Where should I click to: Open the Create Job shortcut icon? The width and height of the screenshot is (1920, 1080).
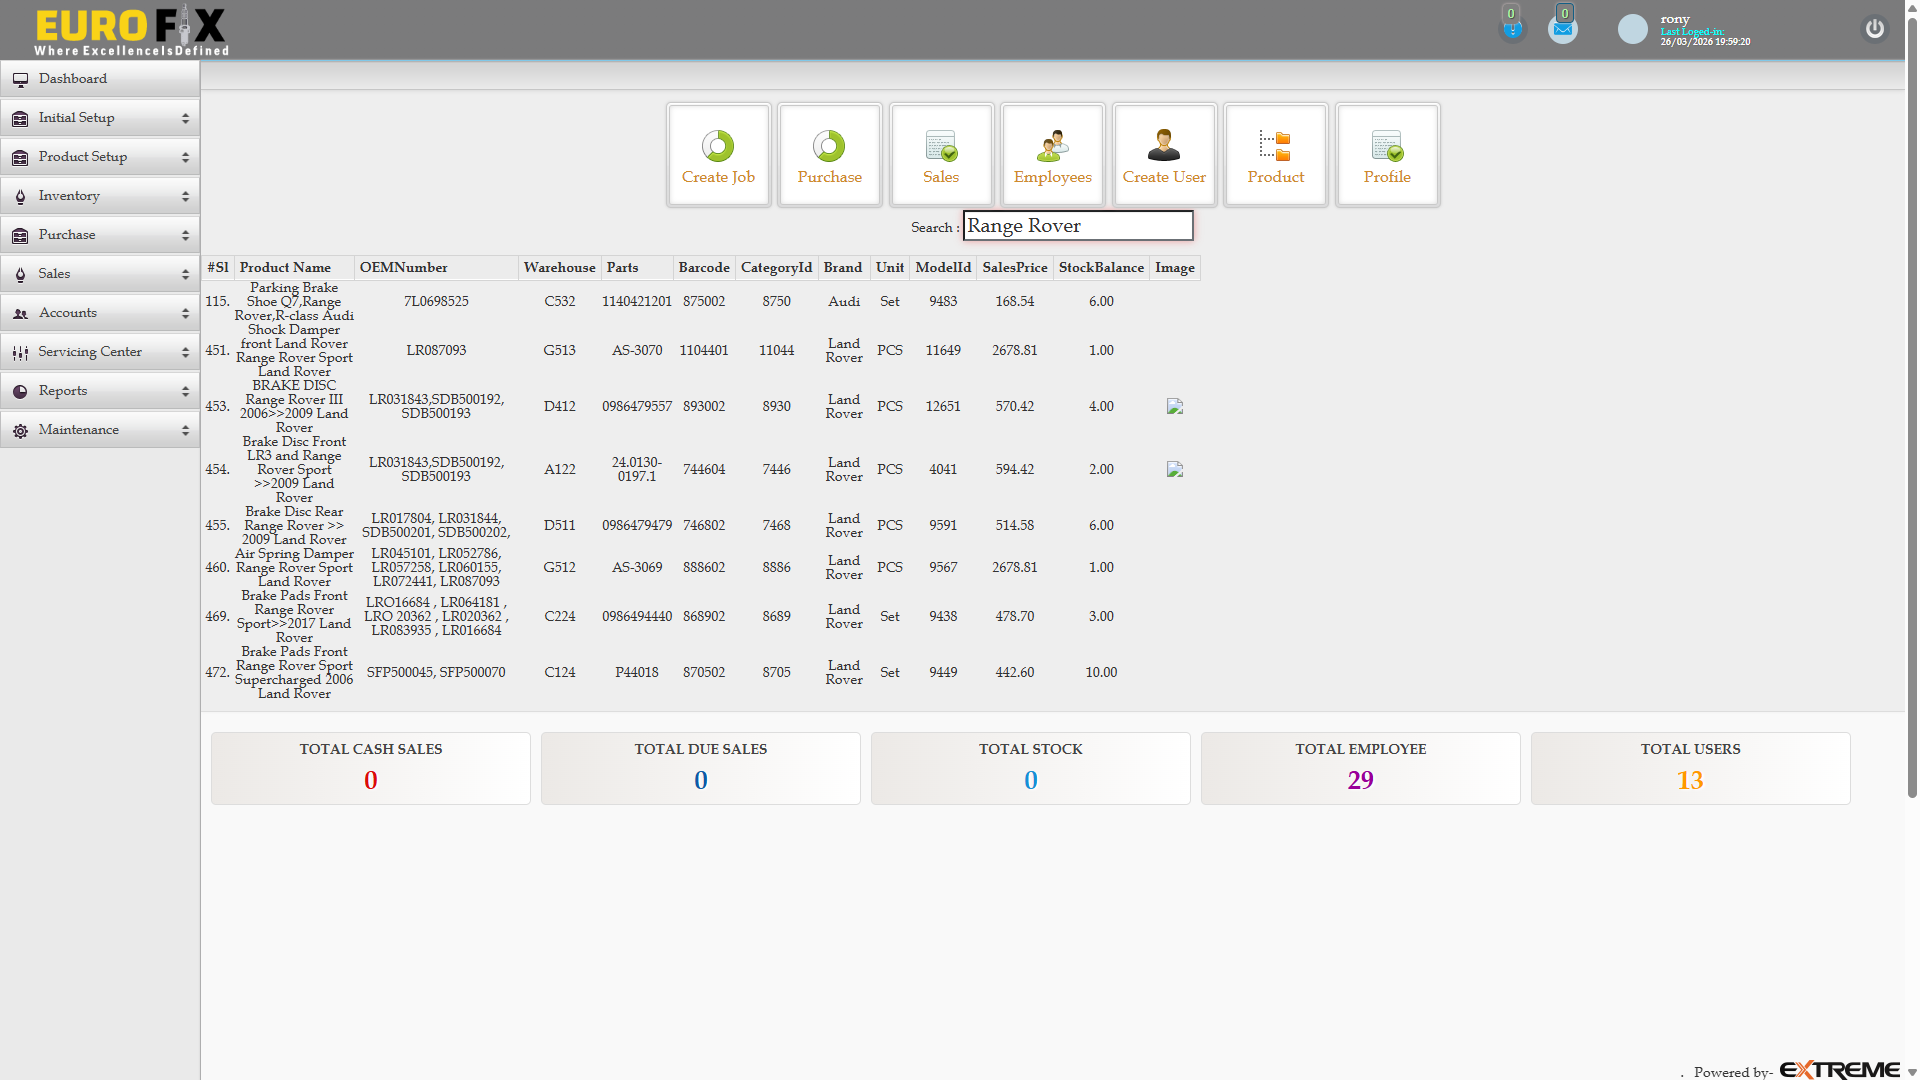point(718,154)
